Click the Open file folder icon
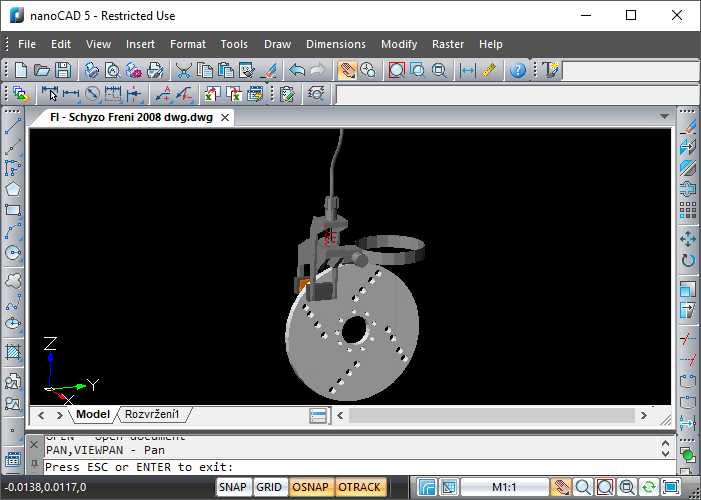This screenshot has height=500, width=701. coord(42,70)
